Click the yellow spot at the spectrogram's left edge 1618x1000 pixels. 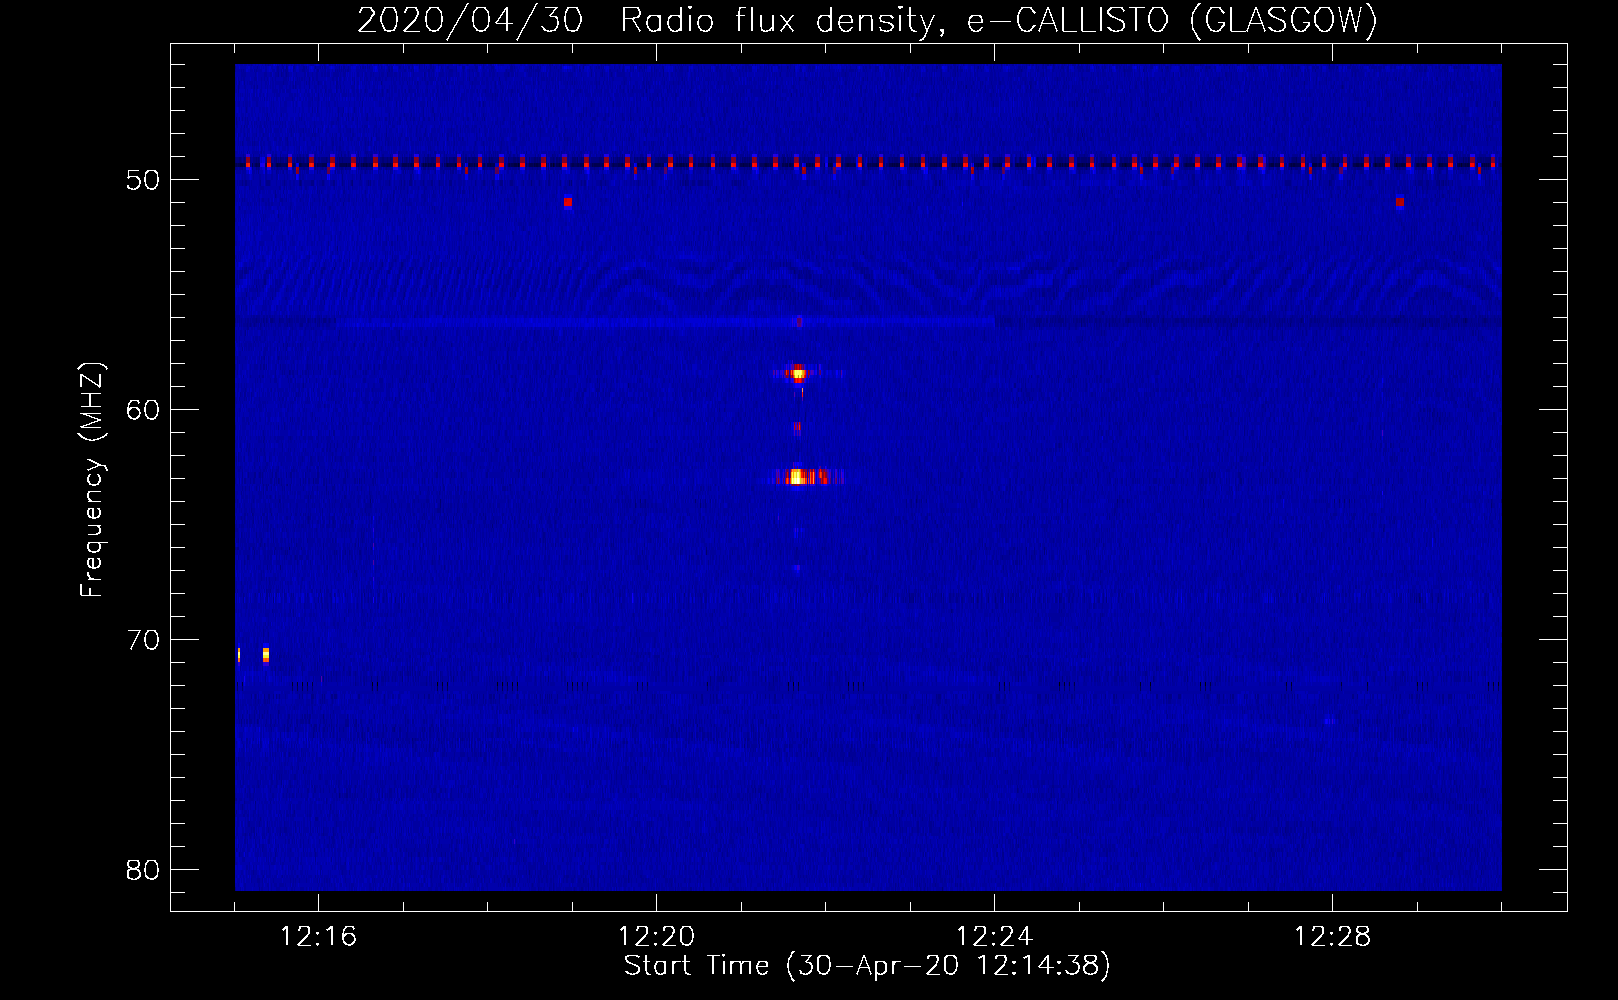pyautogui.click(x=238, y=655)
